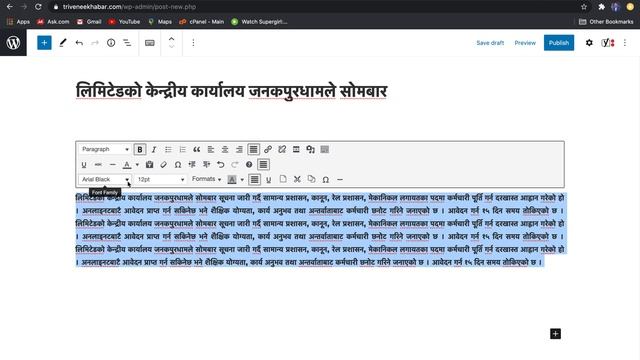Toggle Strikethrough formatting
The height and width of the screenshot is (360, 640).
point(98,164)
